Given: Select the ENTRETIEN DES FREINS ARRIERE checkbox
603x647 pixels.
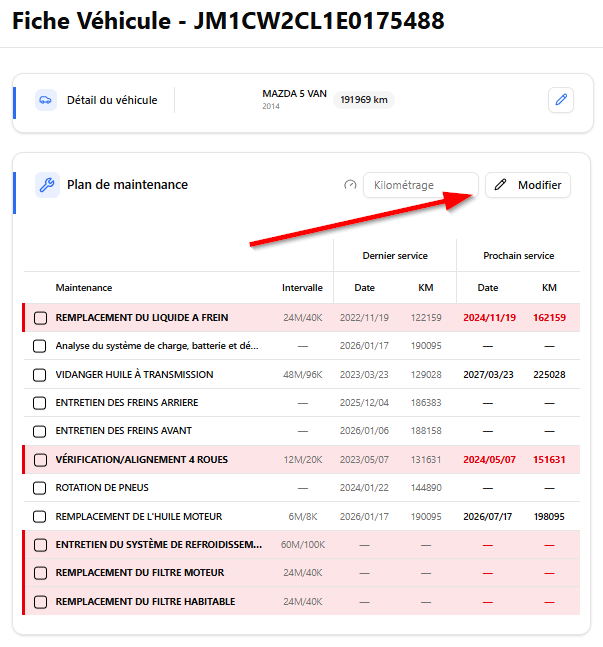Looking at the screenshot, I should 40,403.
